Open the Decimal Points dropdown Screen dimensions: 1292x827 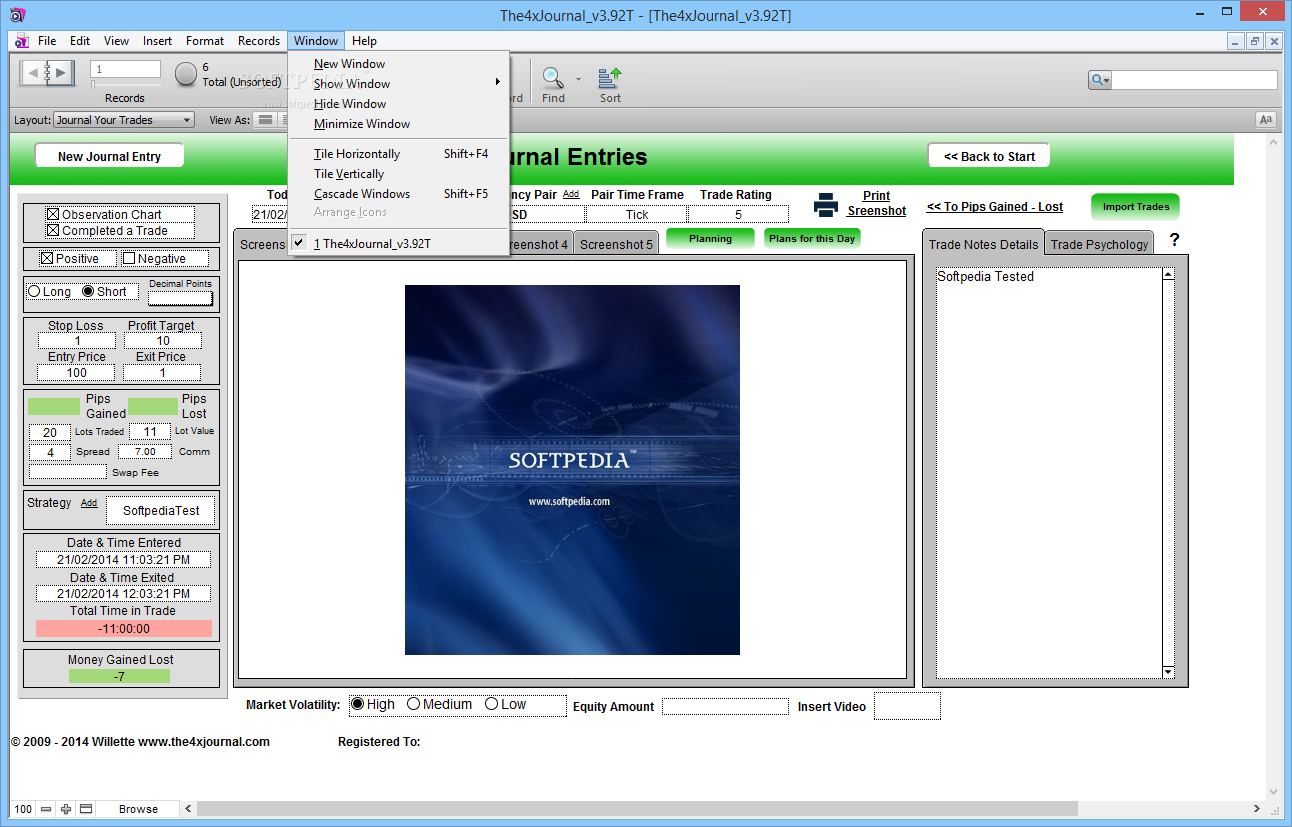181,298
